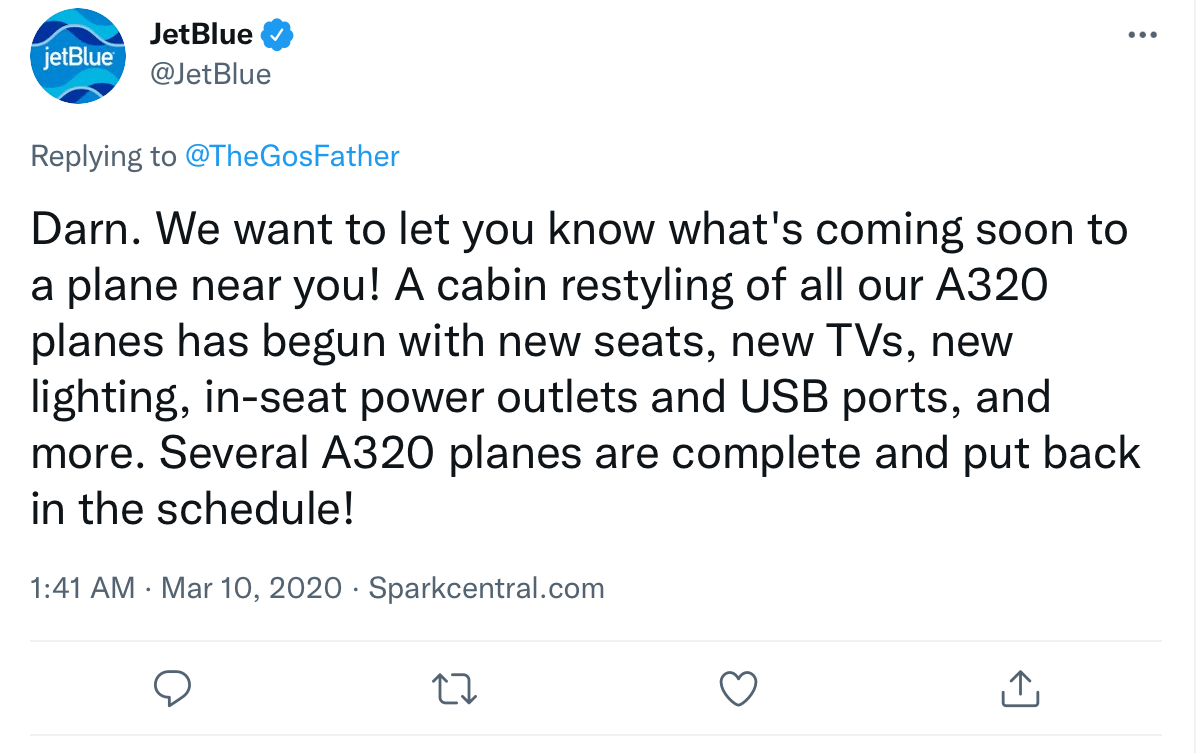Click the heart icon under the tweet
Screen dimensions: 1200x753
click(738, 688)
